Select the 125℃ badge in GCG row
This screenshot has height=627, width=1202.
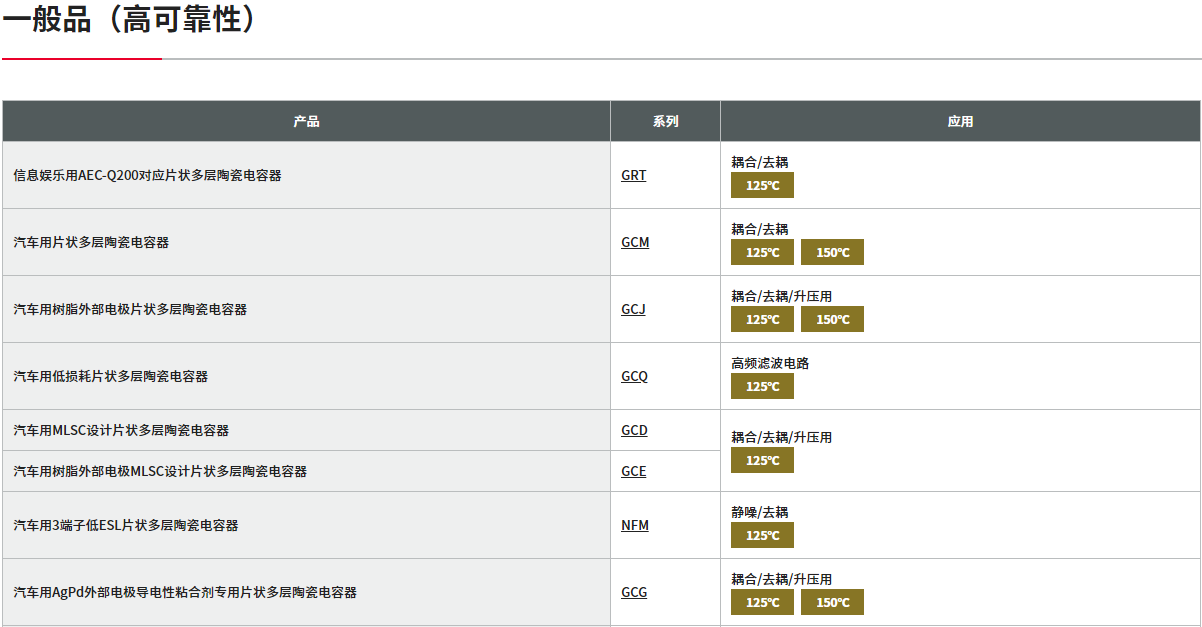click(762, 602)
